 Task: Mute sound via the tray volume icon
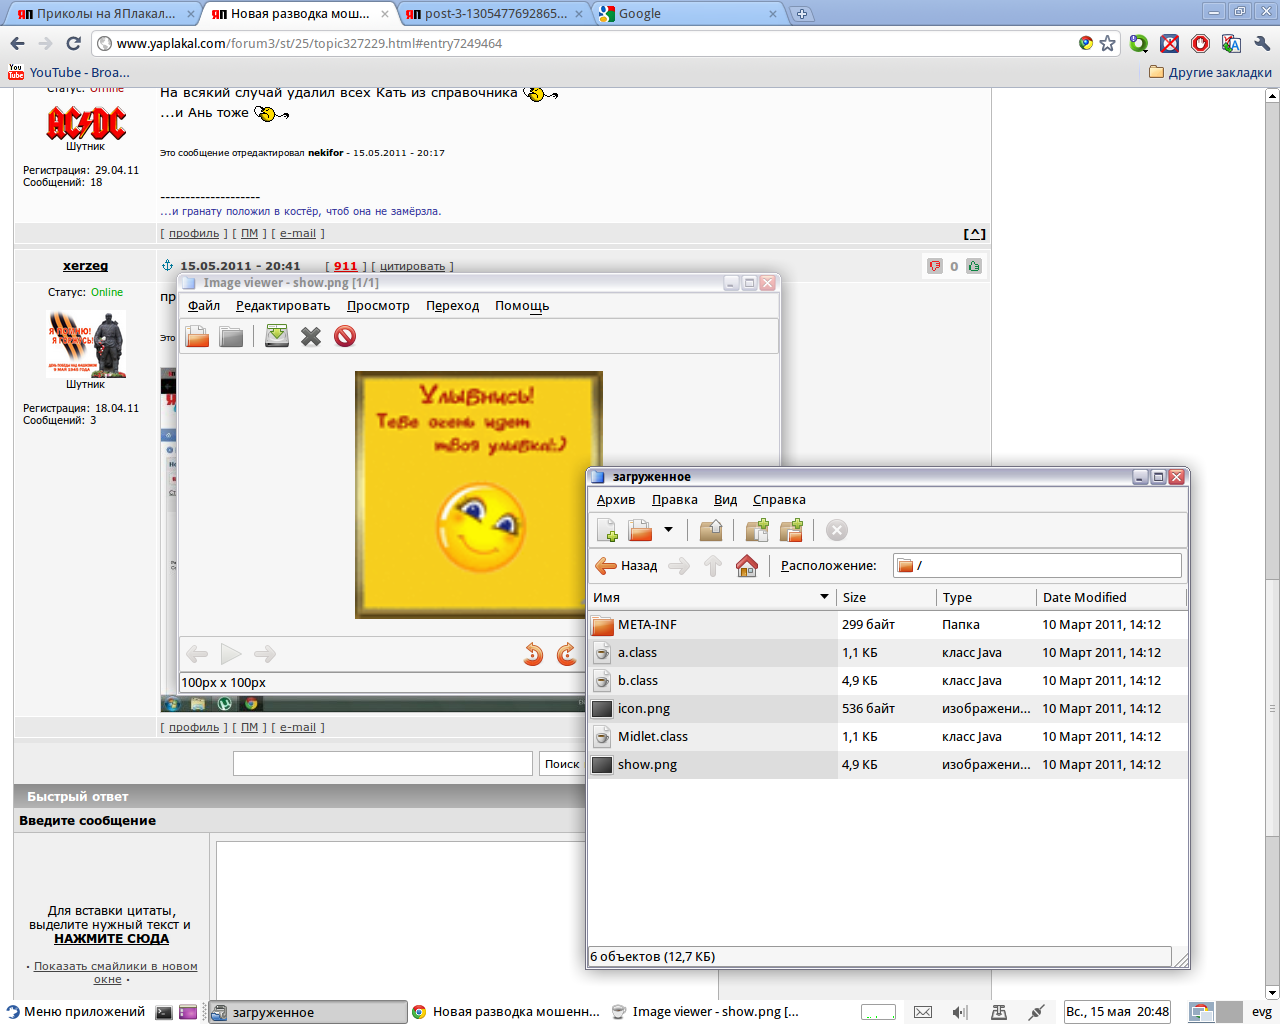tap(960, 1012)
